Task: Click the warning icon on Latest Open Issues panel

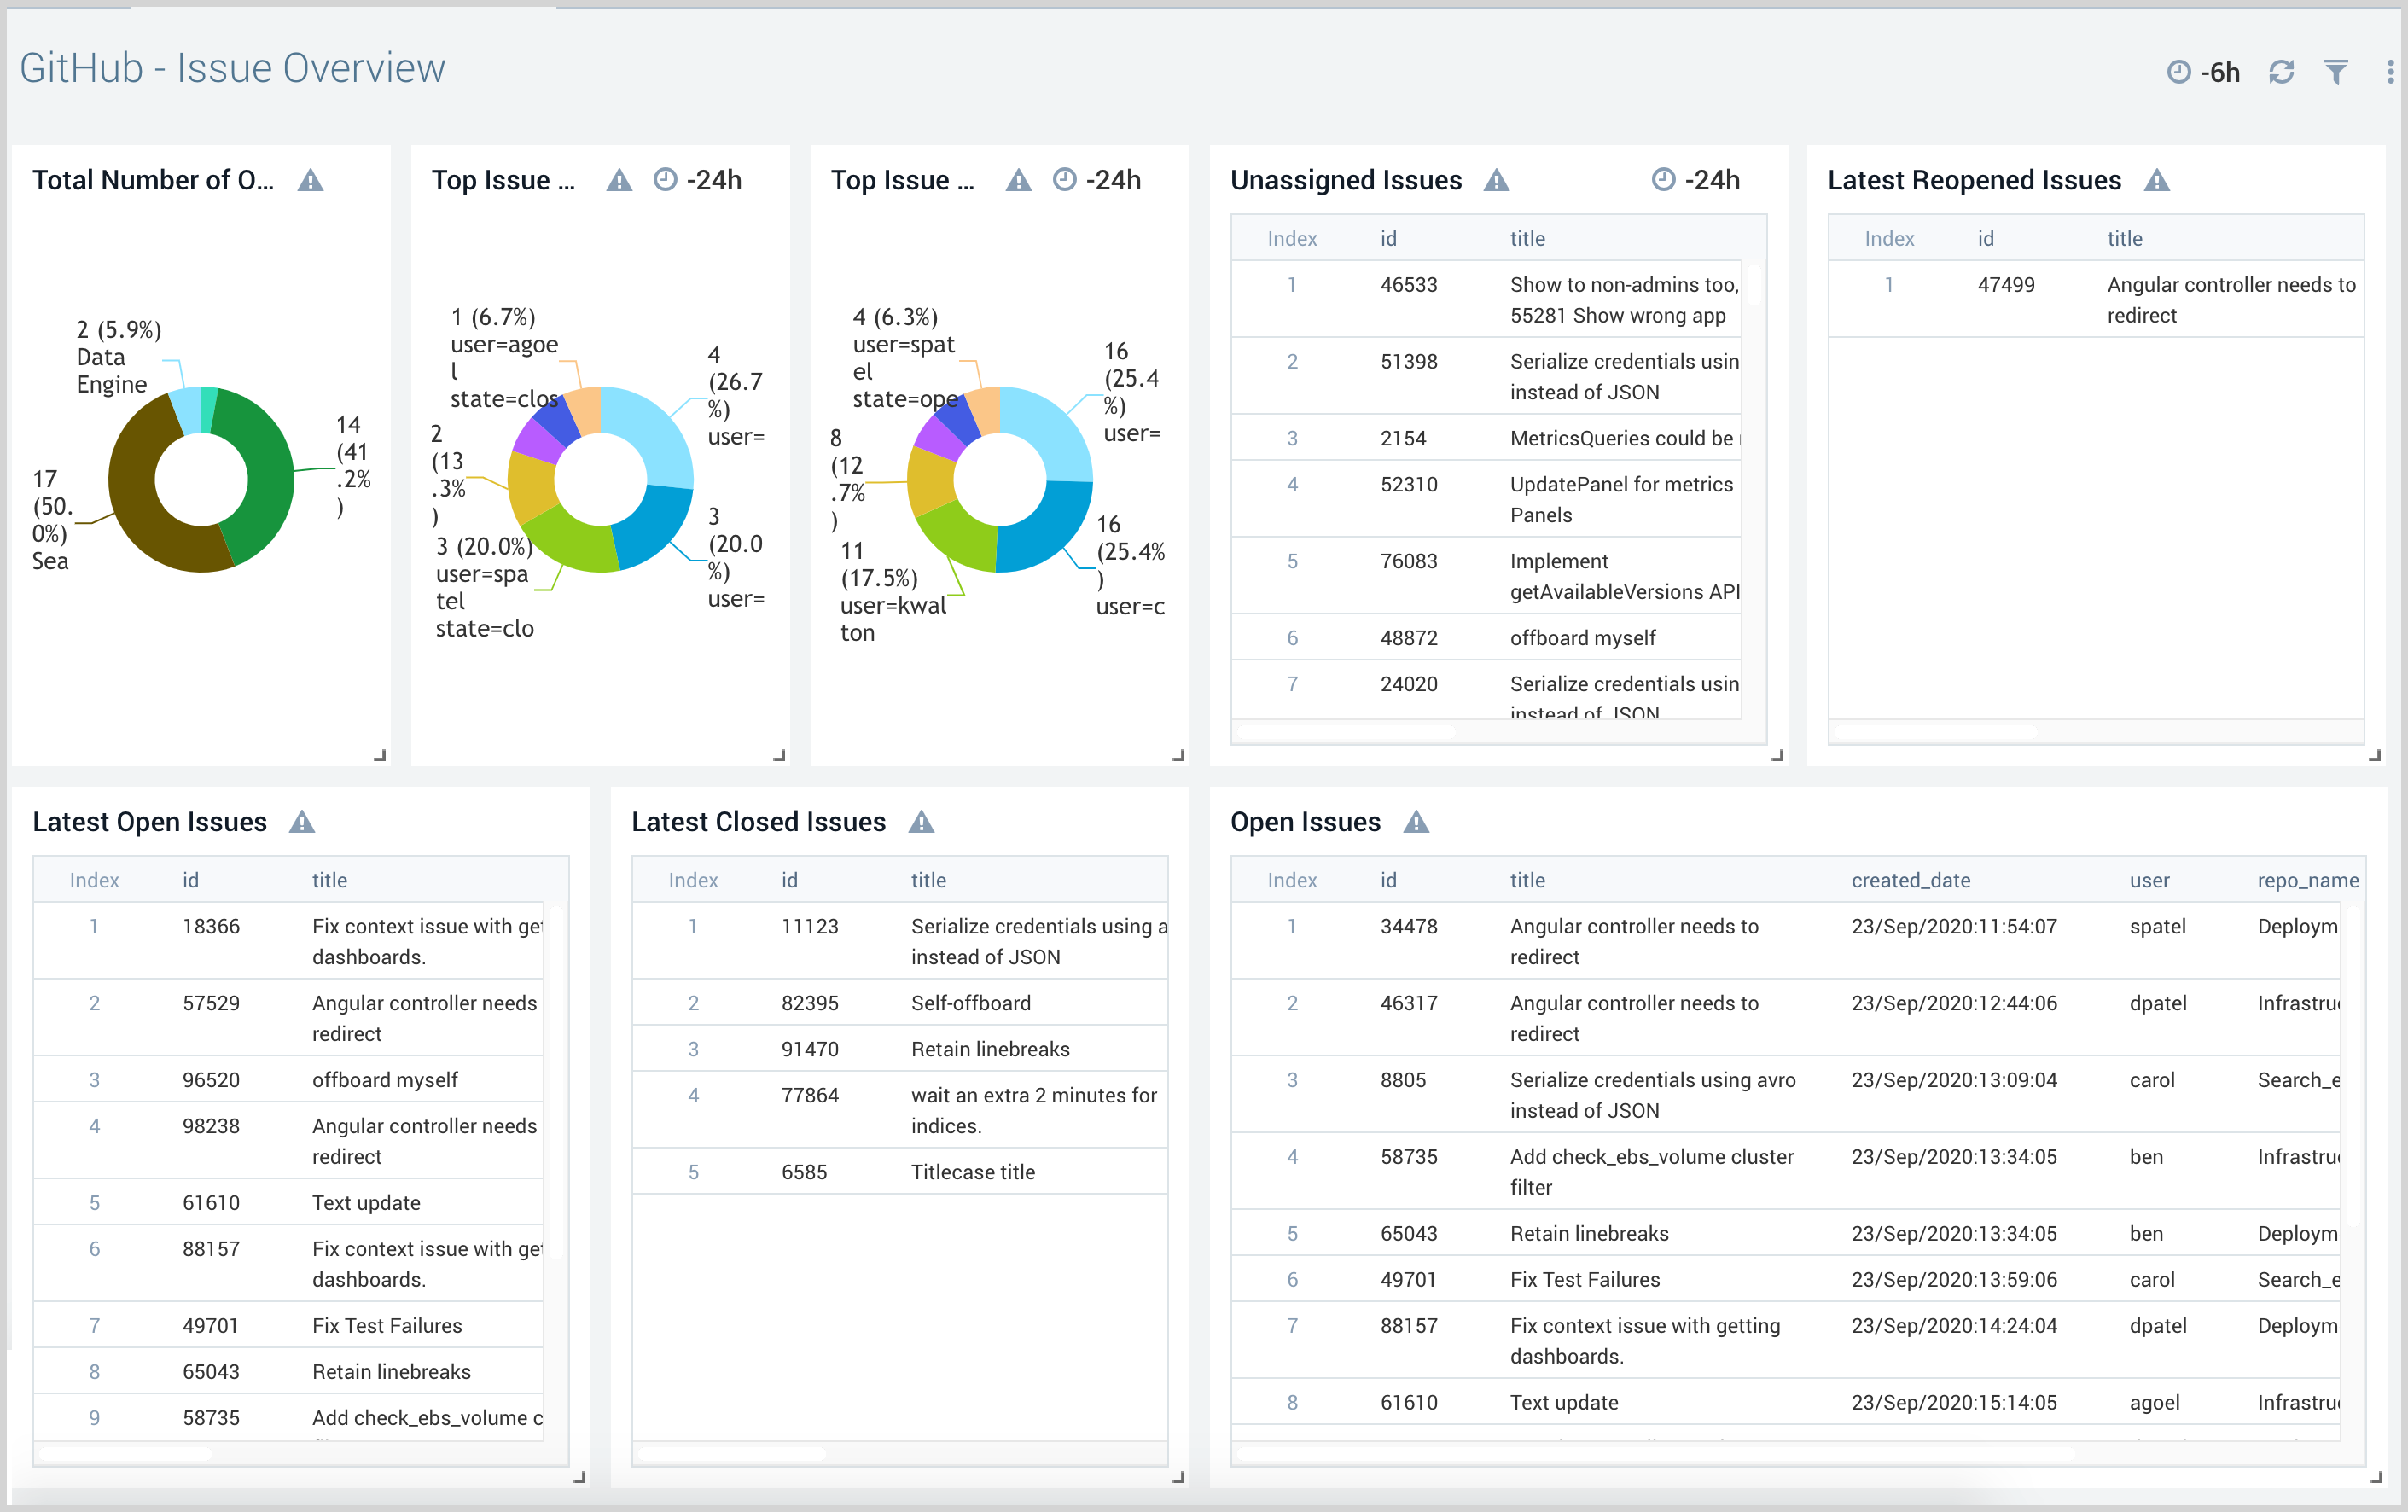Action: click(x=304, y=822)
